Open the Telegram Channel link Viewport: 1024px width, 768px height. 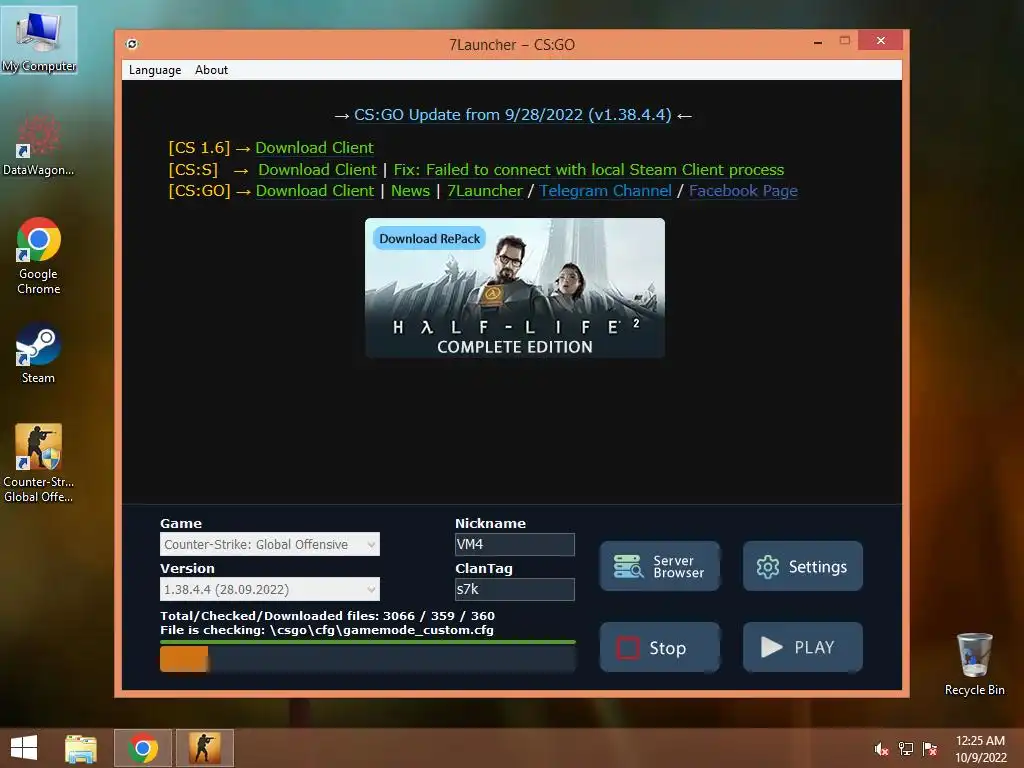coord(605,191)
